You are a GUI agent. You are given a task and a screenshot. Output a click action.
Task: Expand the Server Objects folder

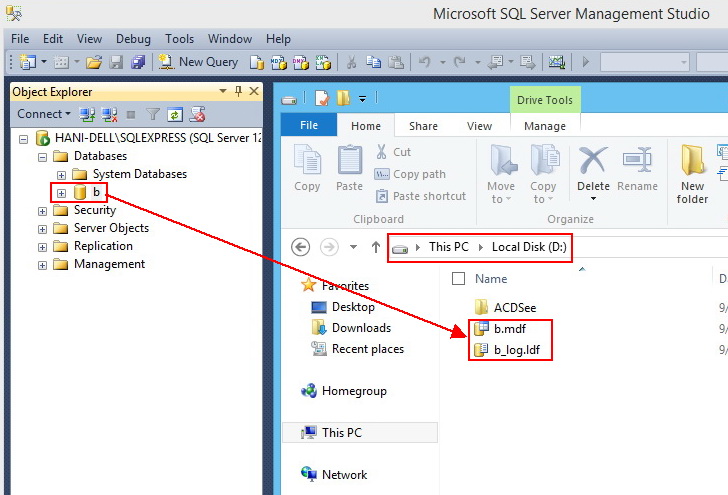[42, 229]
